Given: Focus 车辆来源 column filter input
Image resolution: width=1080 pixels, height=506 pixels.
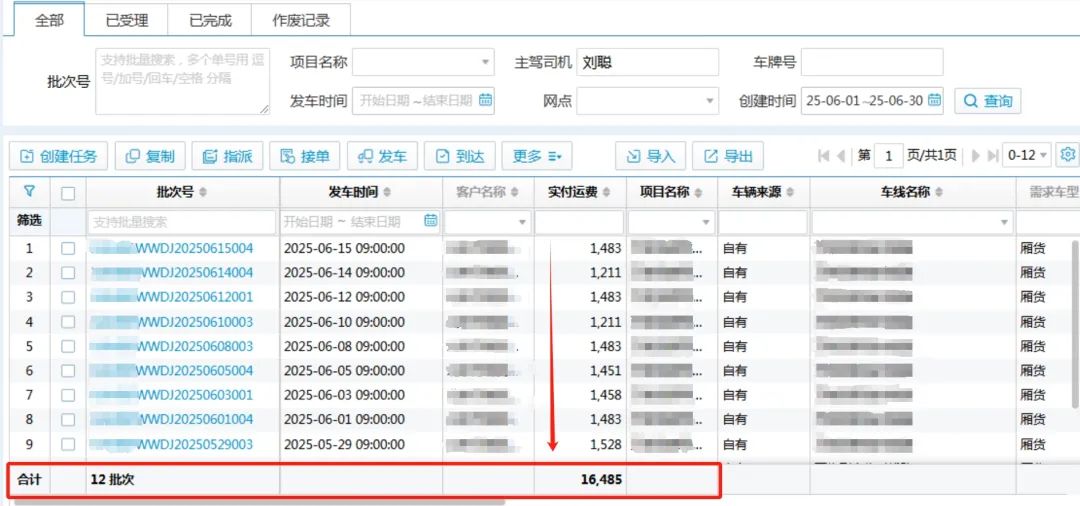Looking at the screenshot, I should [x=763, y=222].
